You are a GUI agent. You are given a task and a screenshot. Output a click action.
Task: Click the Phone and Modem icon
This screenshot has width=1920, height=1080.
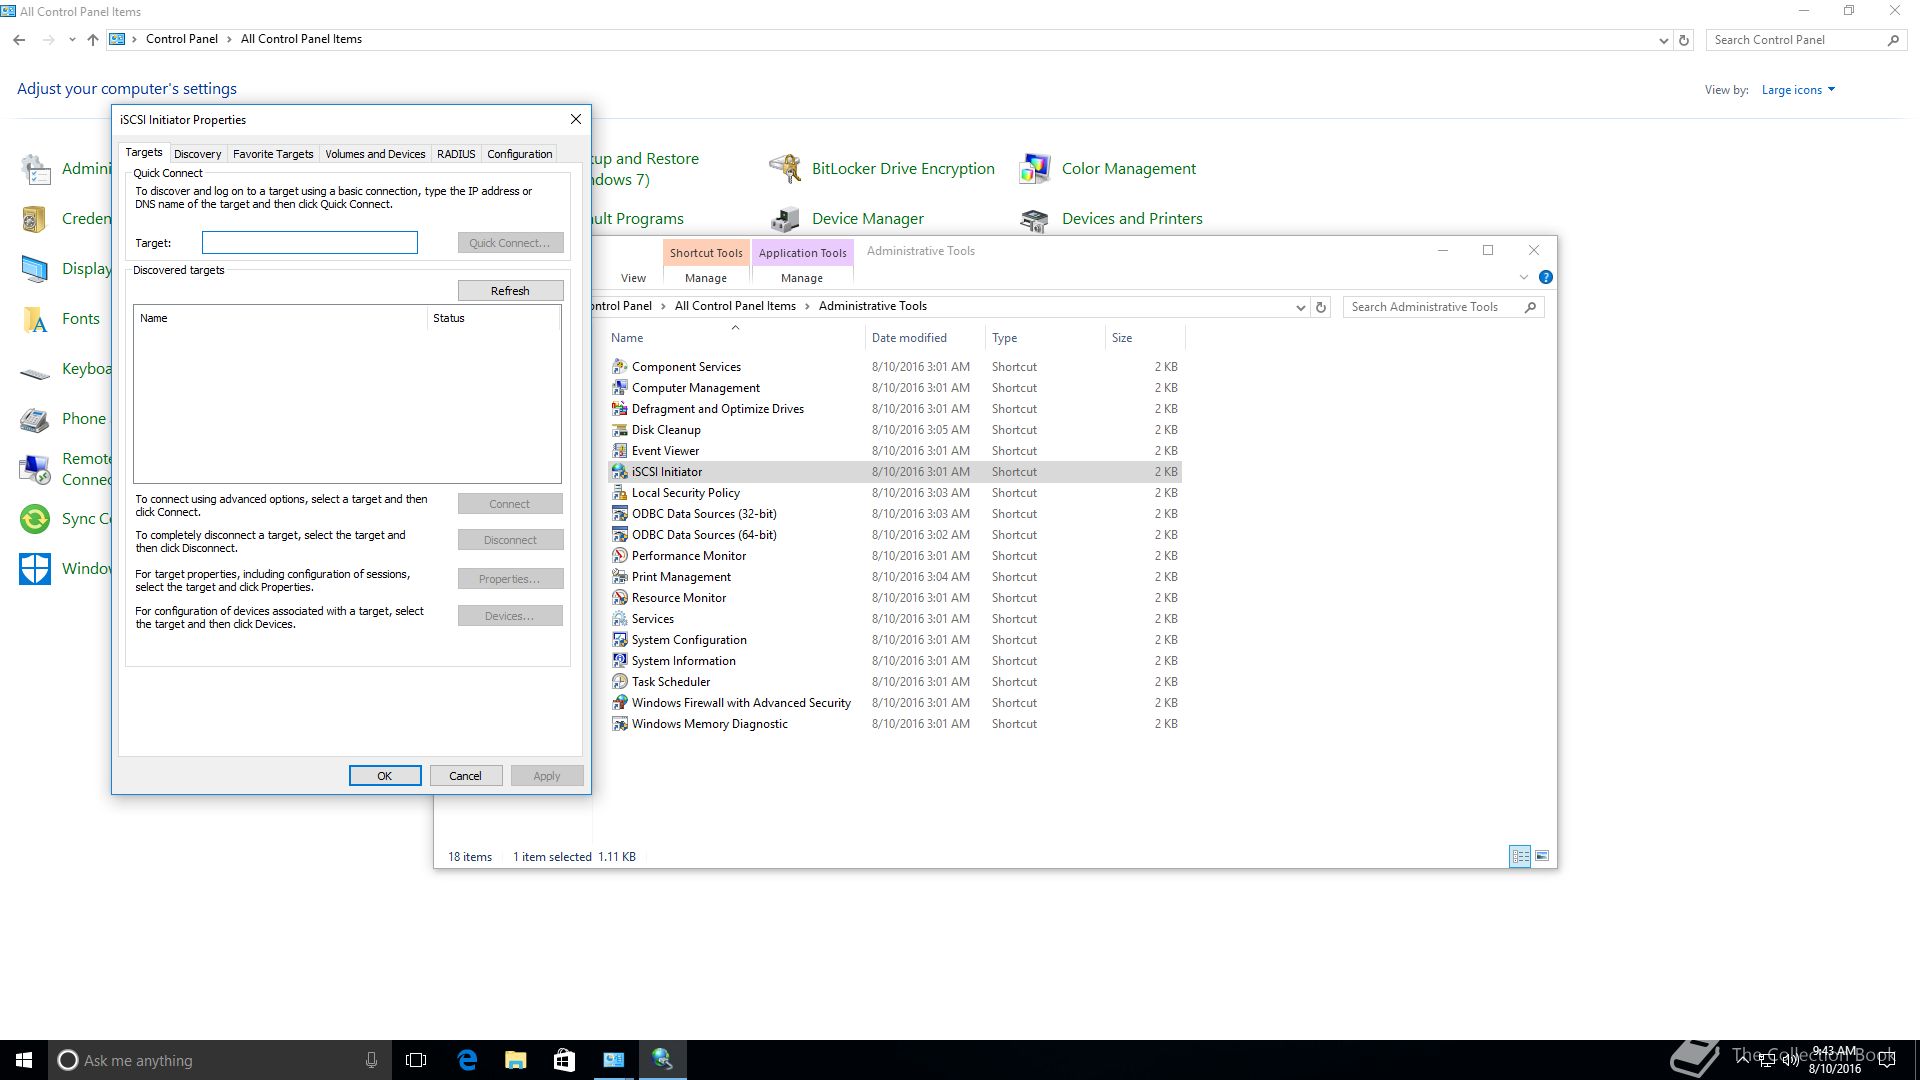click(x=35, y=419)
